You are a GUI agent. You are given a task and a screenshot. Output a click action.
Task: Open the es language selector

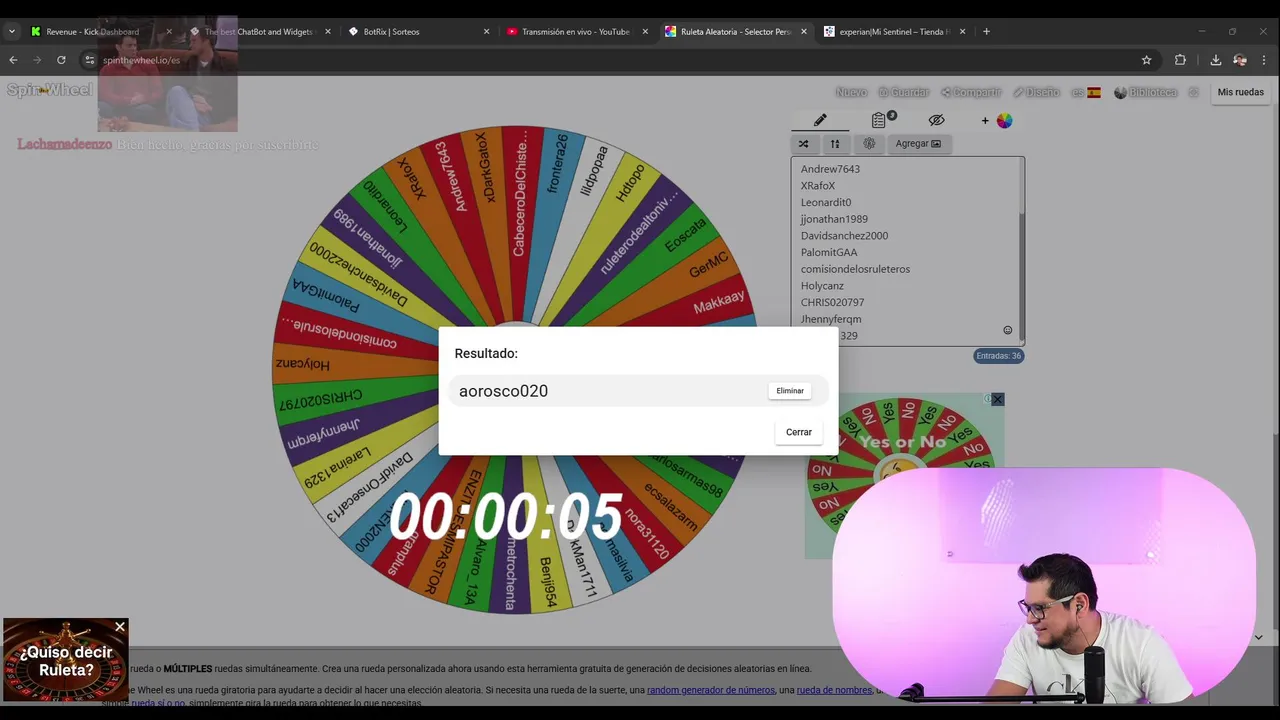click(1086, 92)
